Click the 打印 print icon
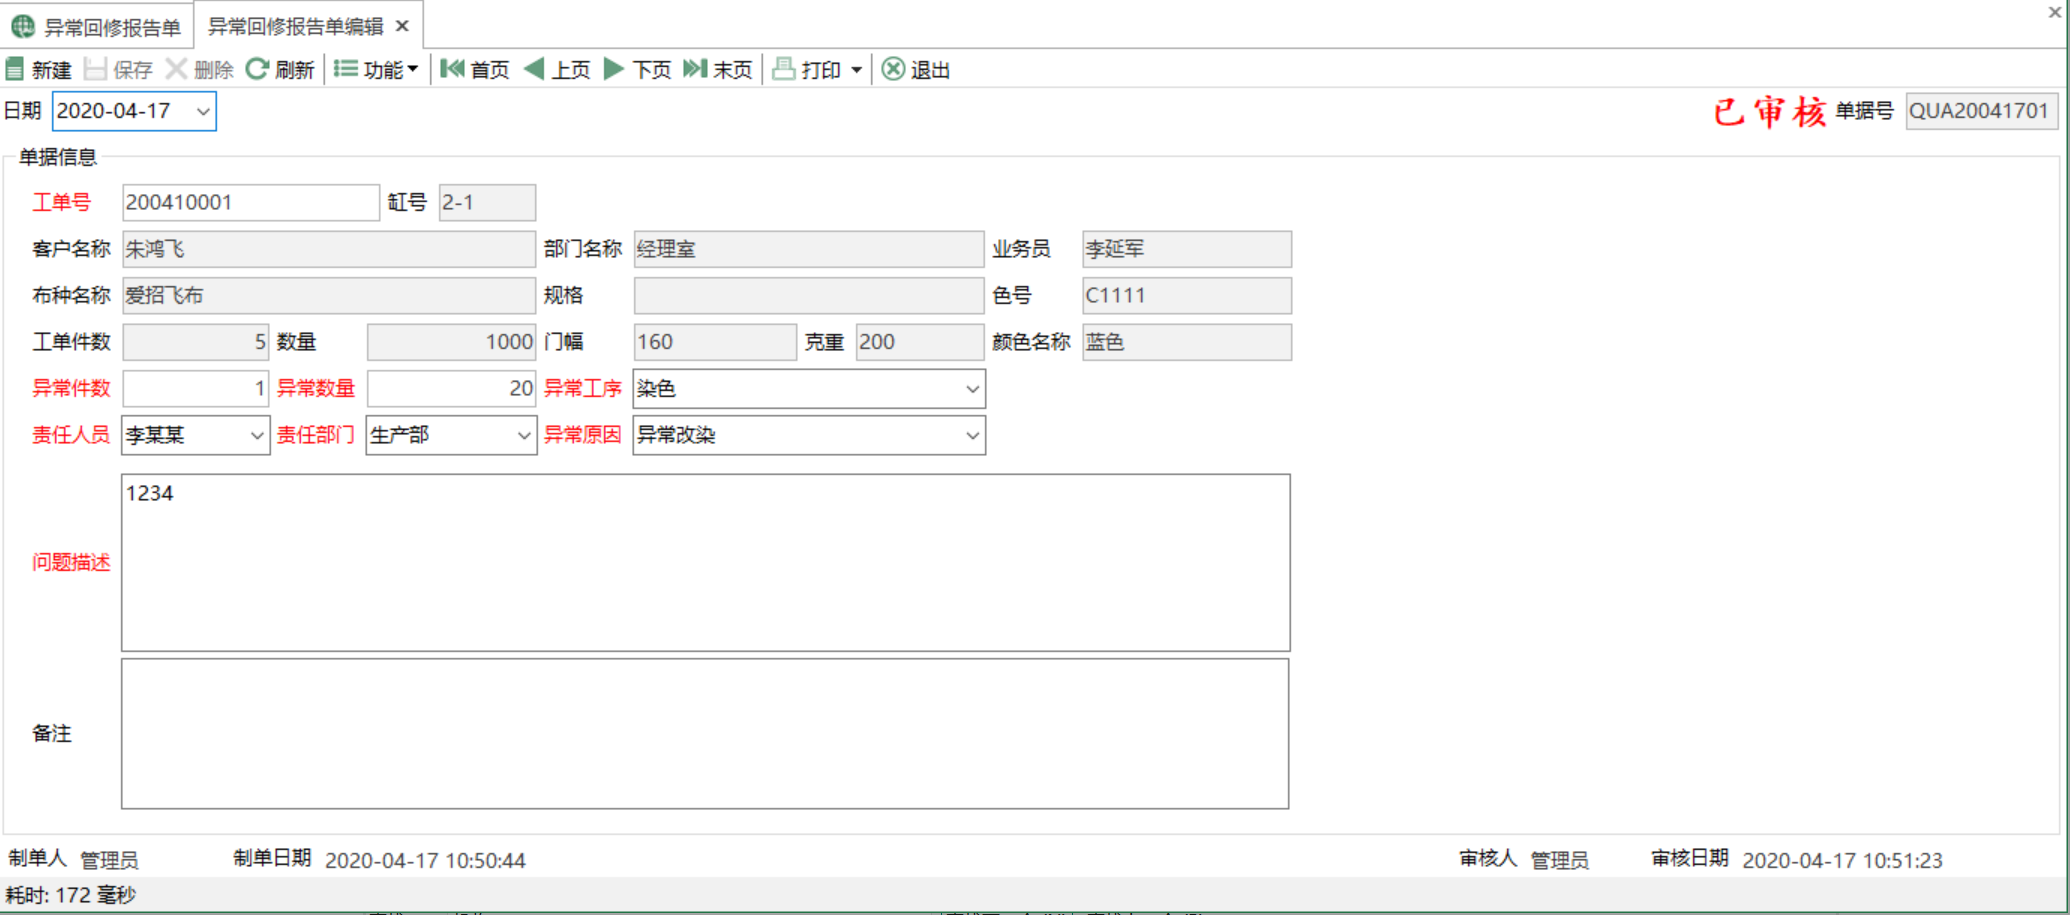This screenshot has height=915, width=2070. tap(784, 69)
